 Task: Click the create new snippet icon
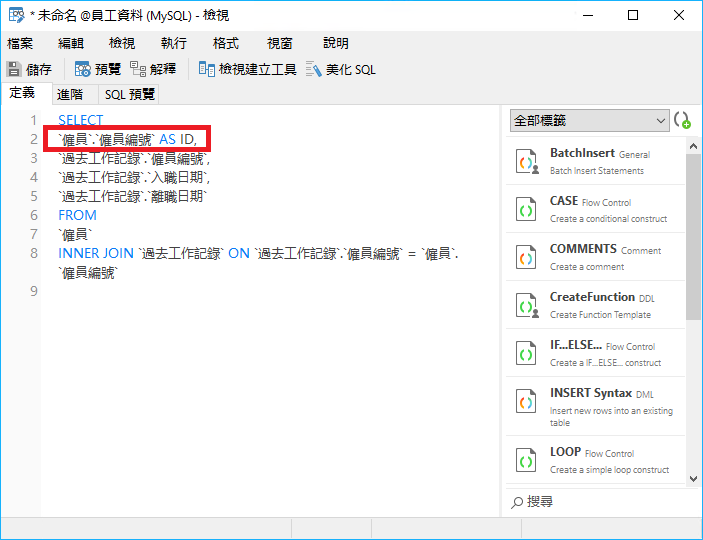(x=682, y=120)
